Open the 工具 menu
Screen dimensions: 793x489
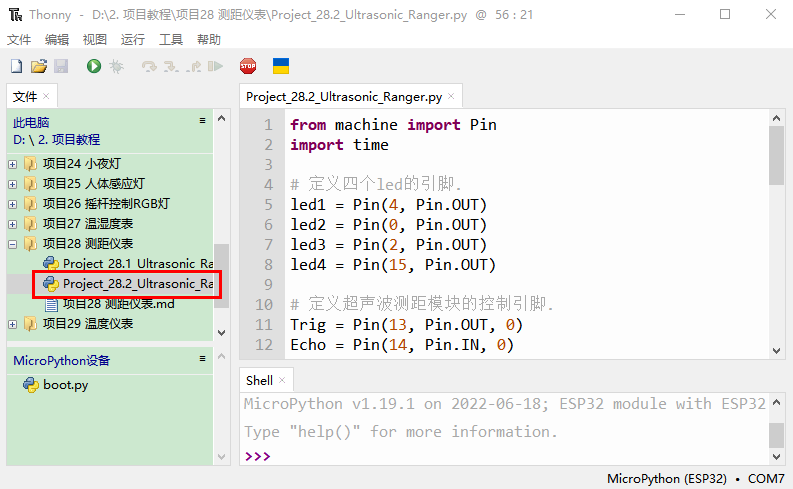tap(171, 39)
